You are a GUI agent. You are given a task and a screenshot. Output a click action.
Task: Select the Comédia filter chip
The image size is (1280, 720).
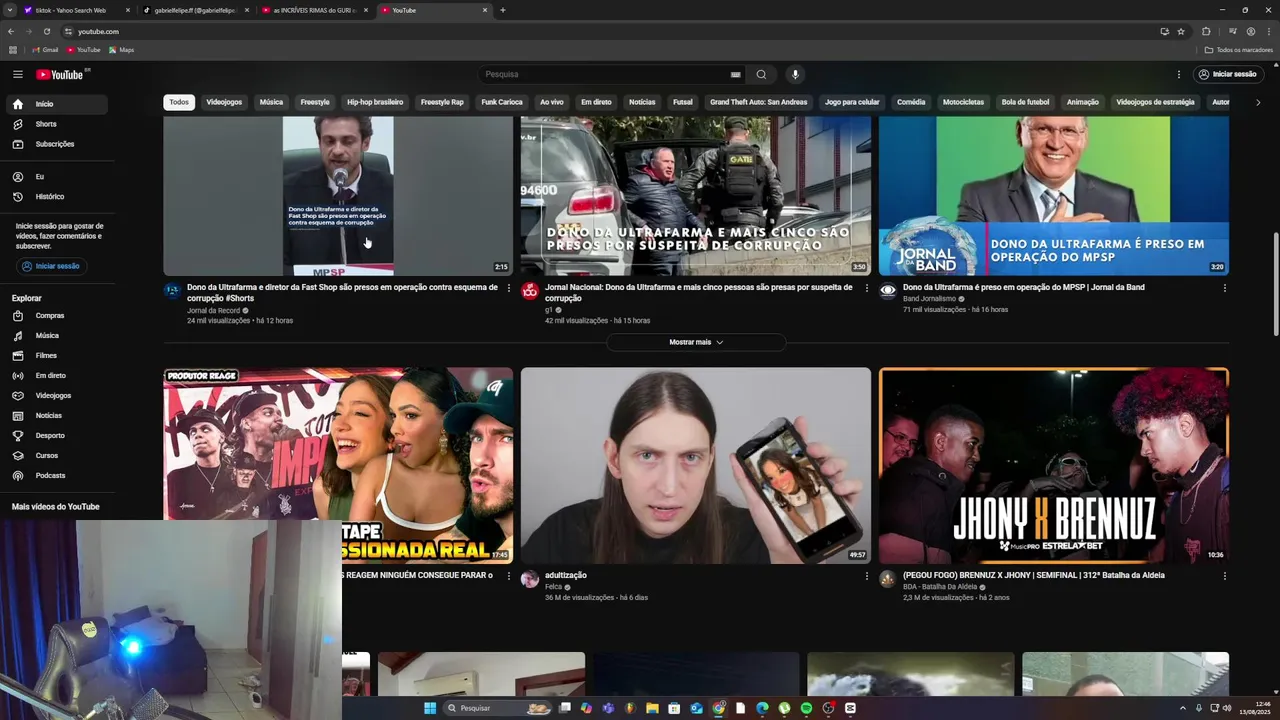point(911,102)
